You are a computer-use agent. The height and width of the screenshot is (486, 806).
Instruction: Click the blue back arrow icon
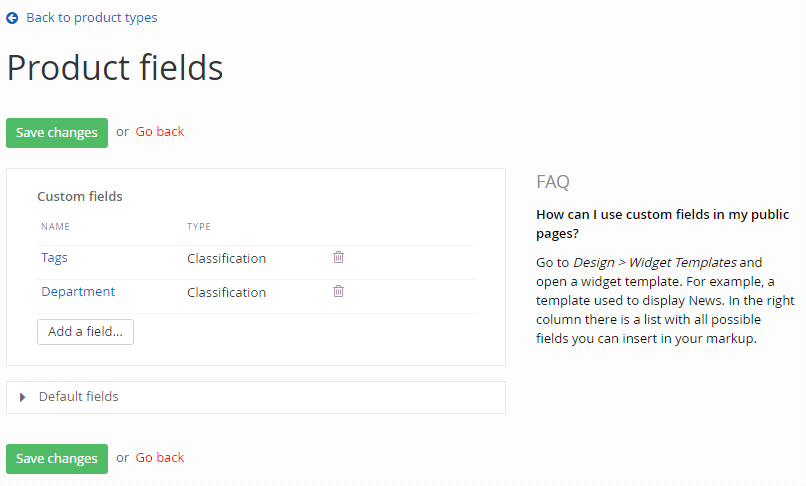pyautogui.click(x=12, y=18)
